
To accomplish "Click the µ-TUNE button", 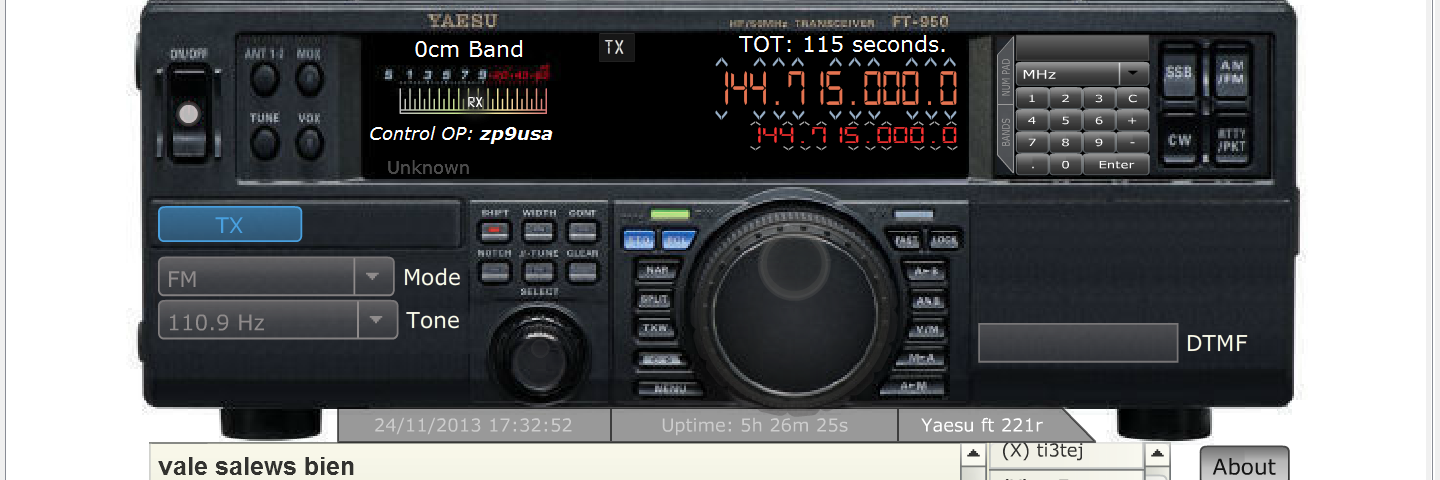I will [539, 270].
